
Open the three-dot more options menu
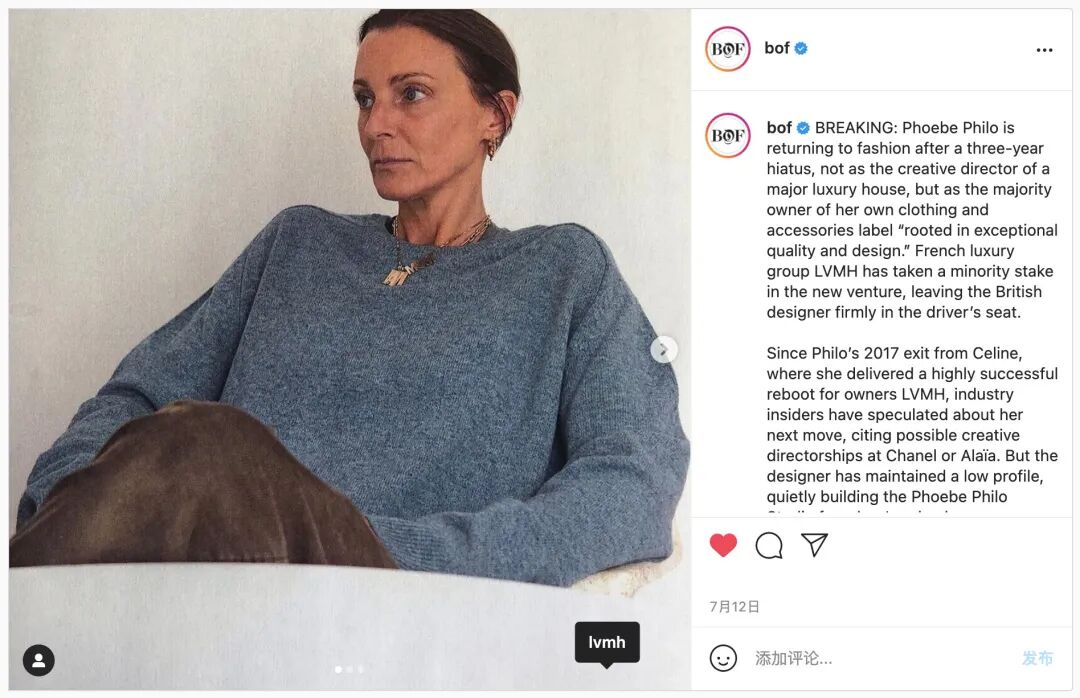[1044, 50]
